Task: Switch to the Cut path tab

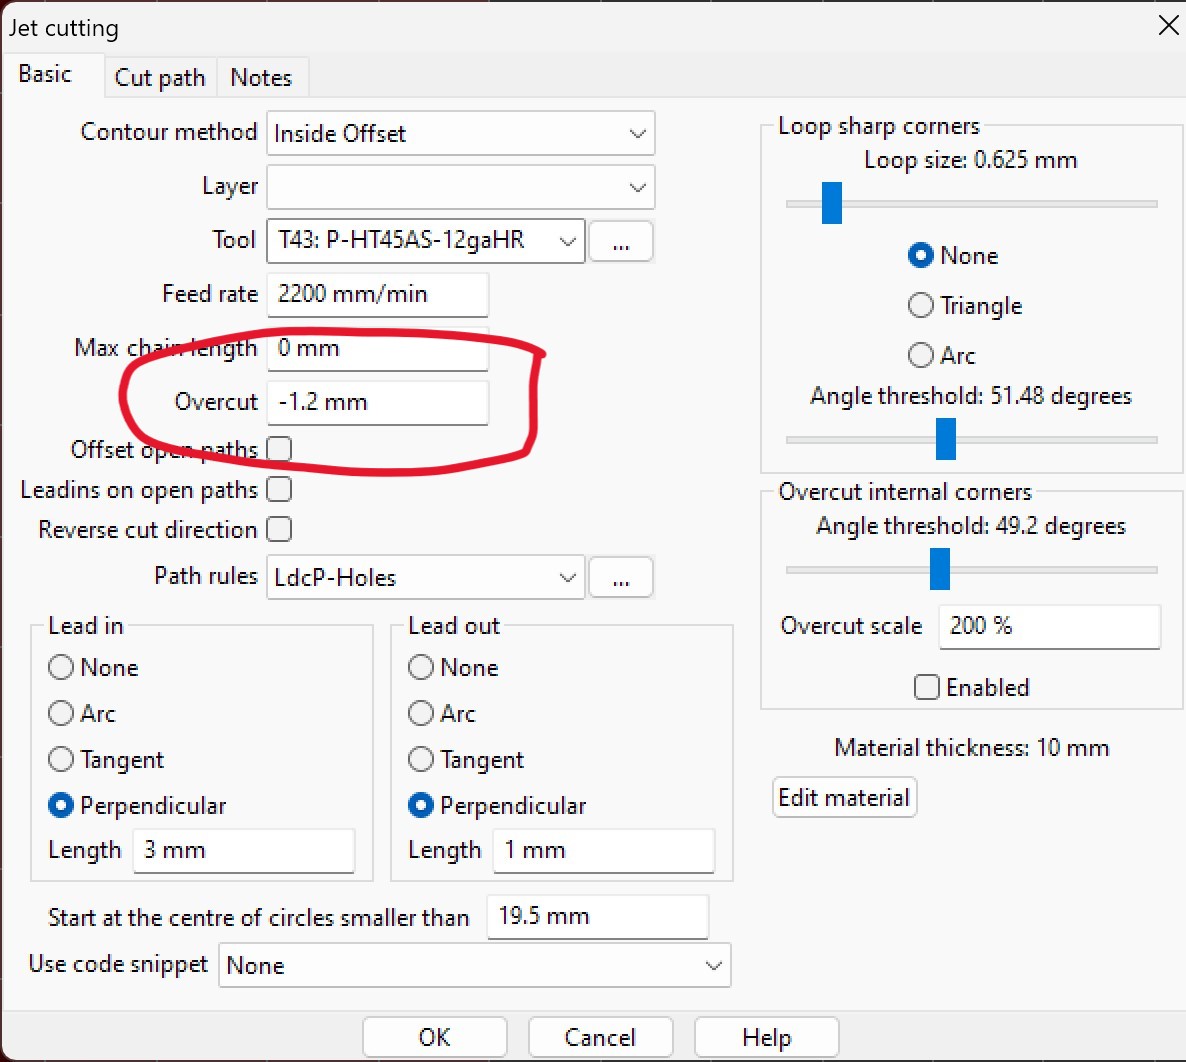Action: (160, 78)
